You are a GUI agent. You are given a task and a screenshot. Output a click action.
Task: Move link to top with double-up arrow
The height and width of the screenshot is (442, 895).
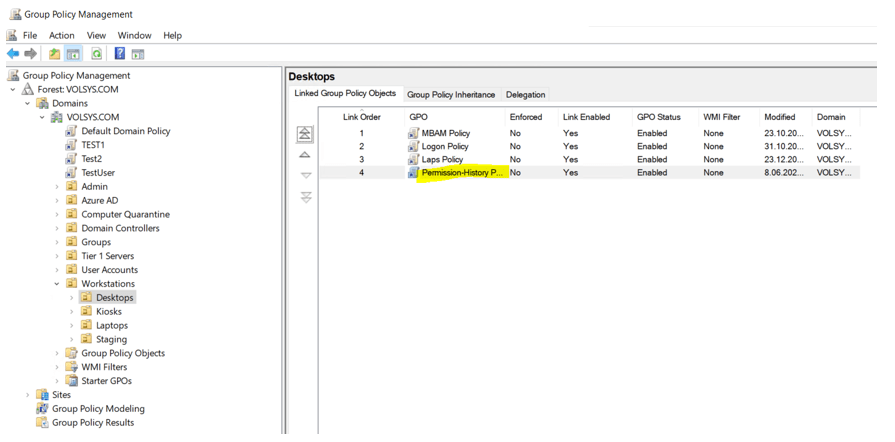tap(305, 134)
